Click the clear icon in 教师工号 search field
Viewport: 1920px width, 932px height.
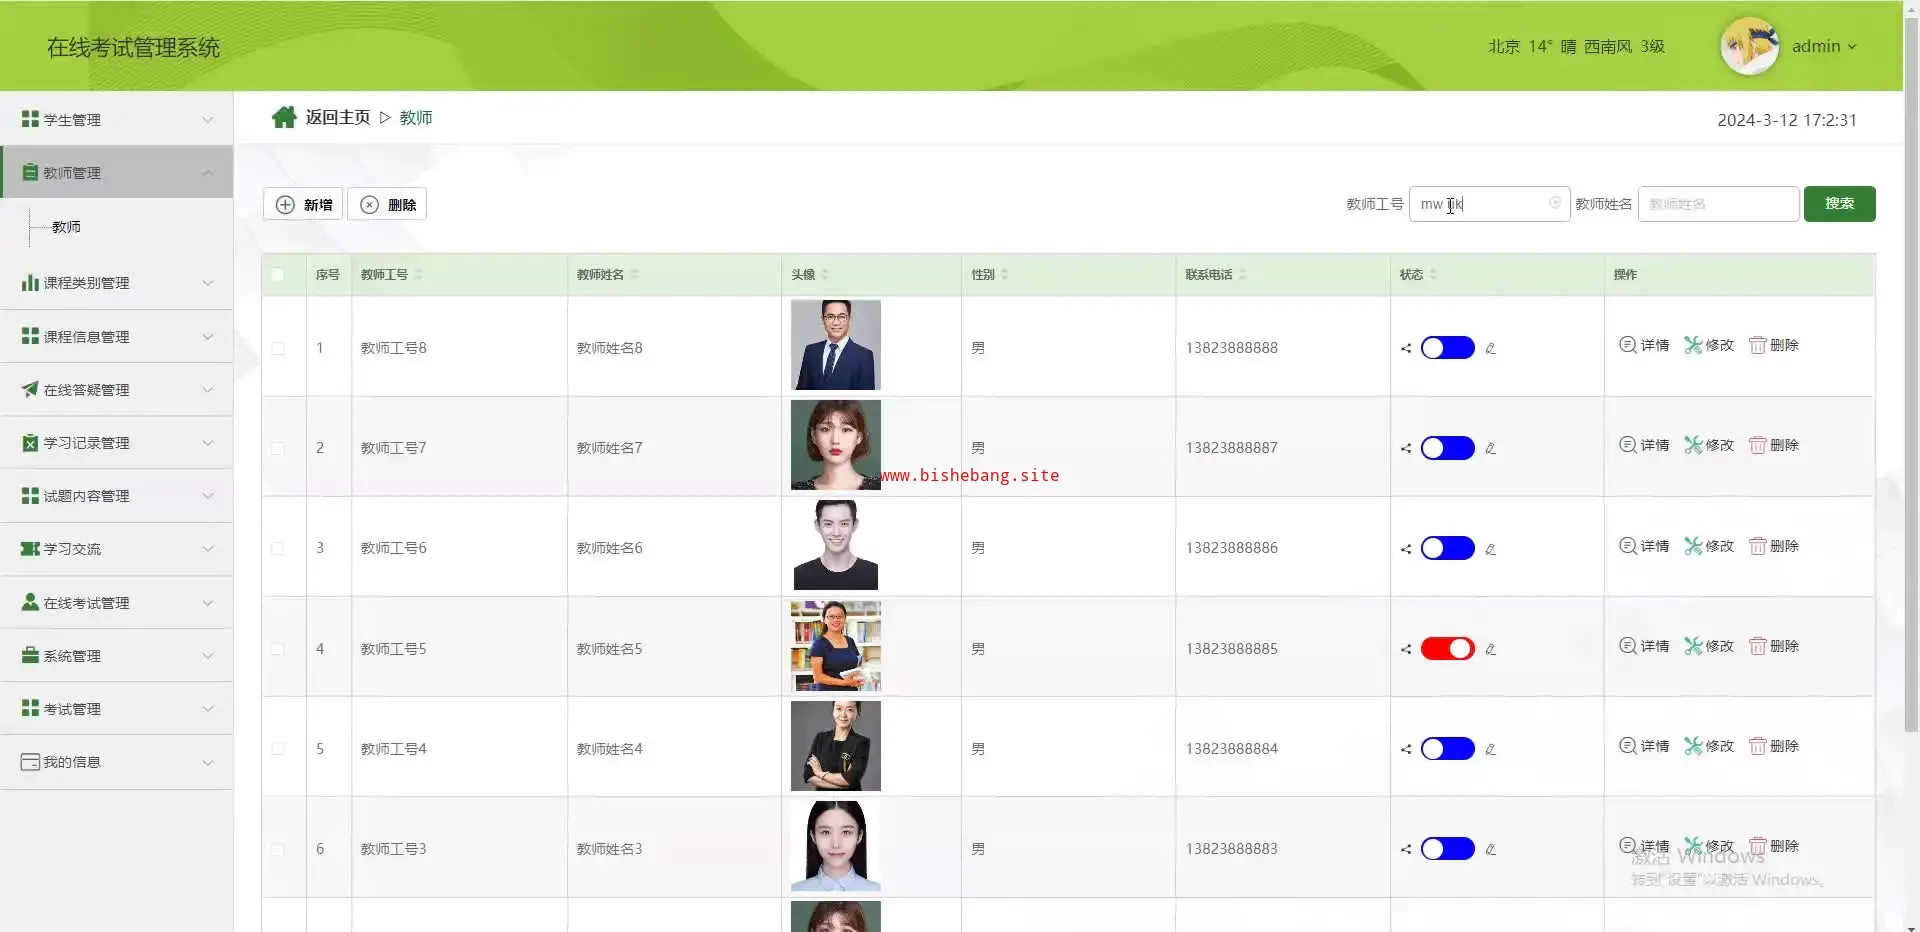pyautogui.click(x=1554, y=203)
